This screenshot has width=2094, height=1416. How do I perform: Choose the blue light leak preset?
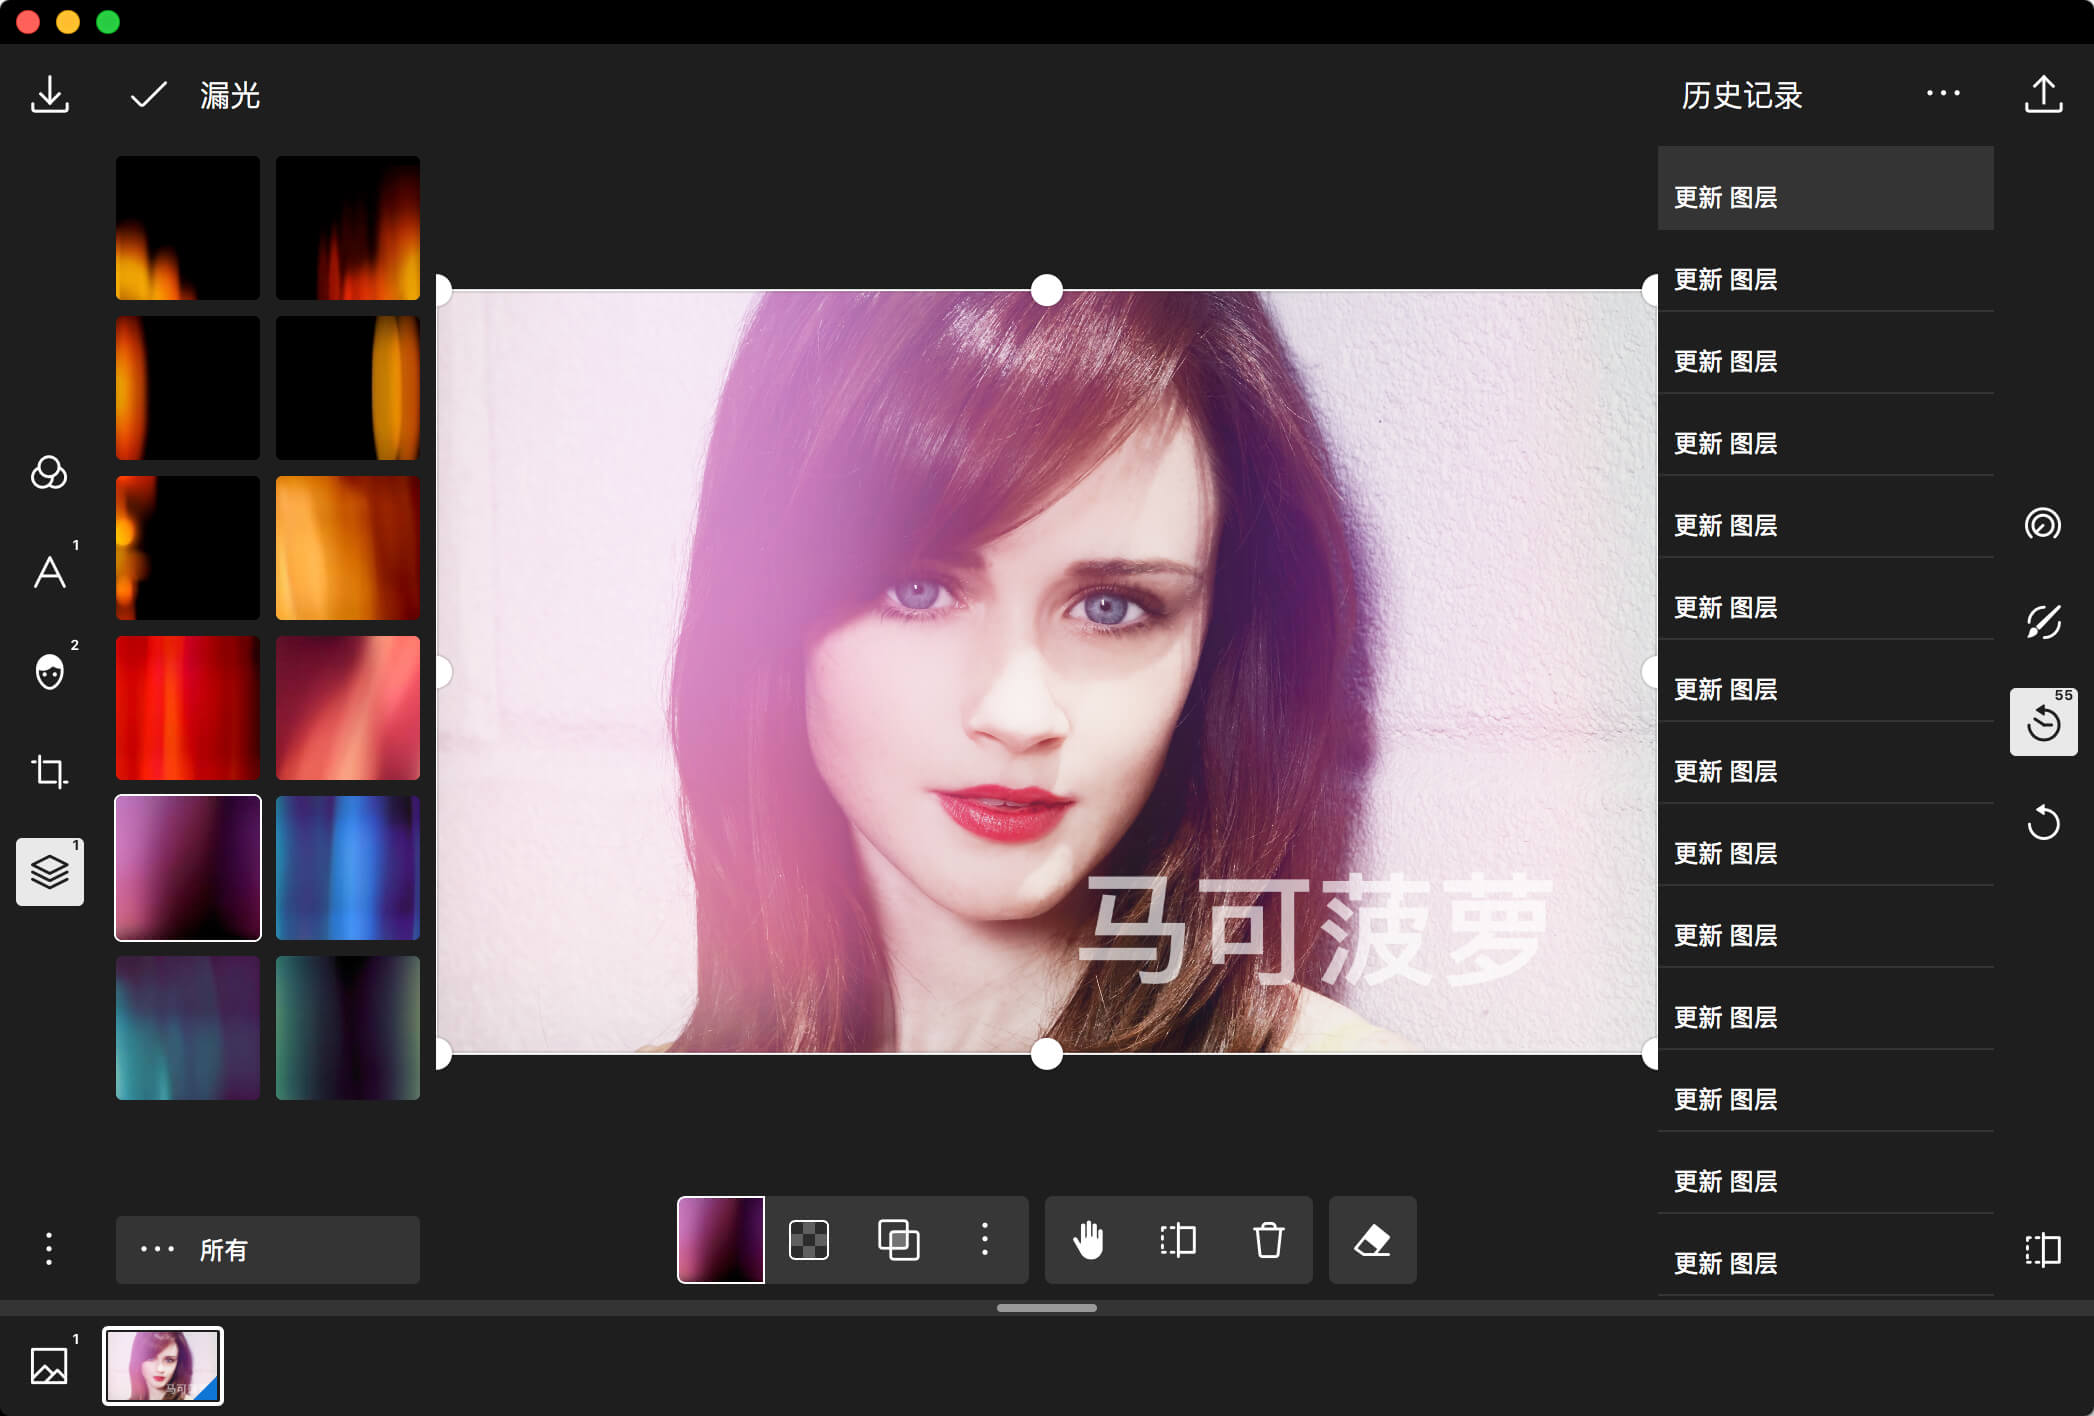pyautogui.click(x=348, y=868)
